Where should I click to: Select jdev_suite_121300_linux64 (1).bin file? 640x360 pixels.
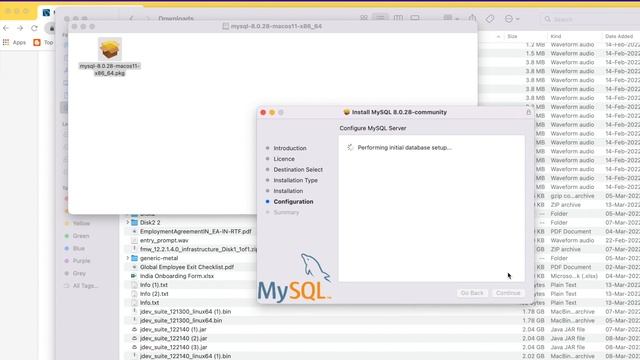point(185,311)
